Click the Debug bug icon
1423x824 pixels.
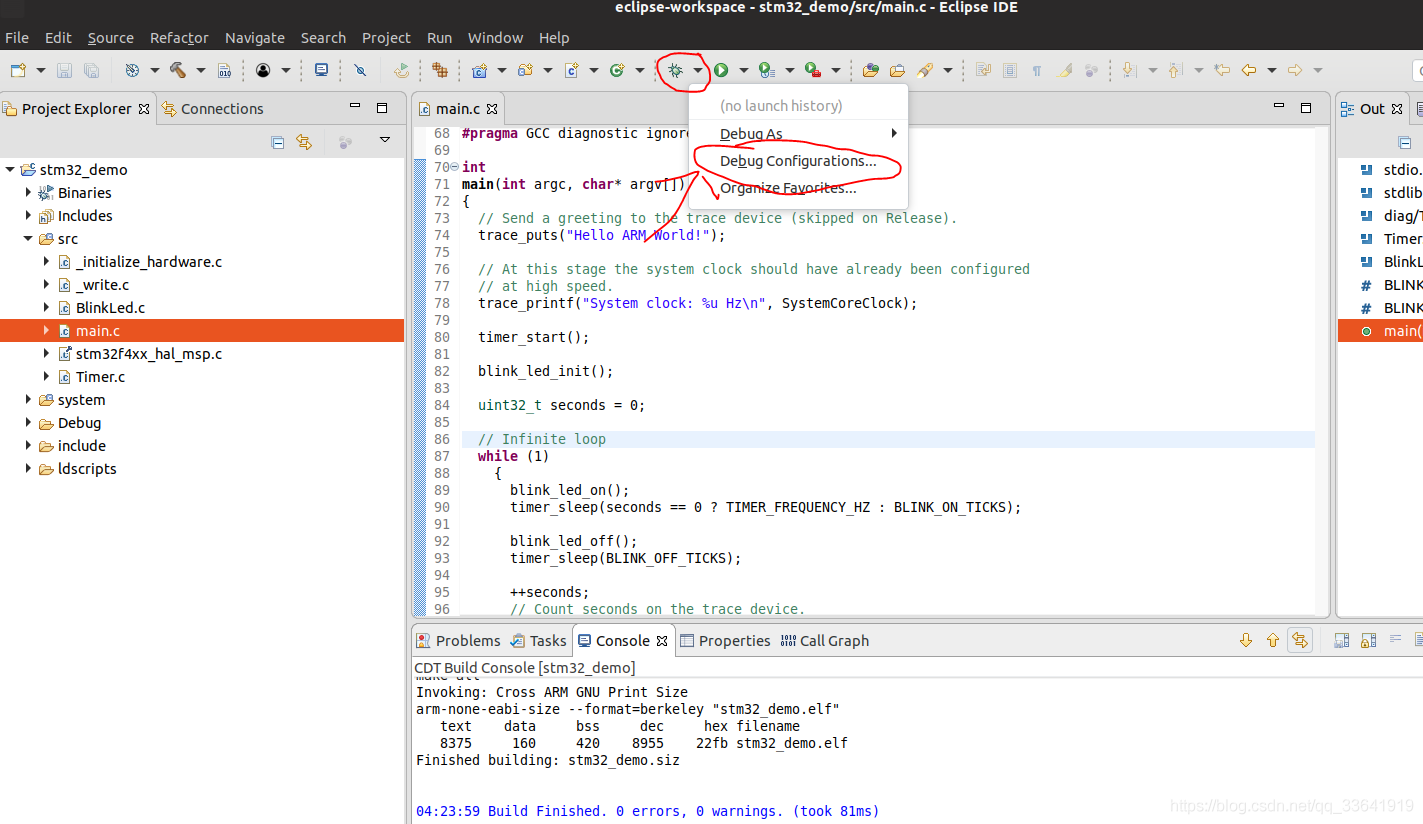[675, 70]
